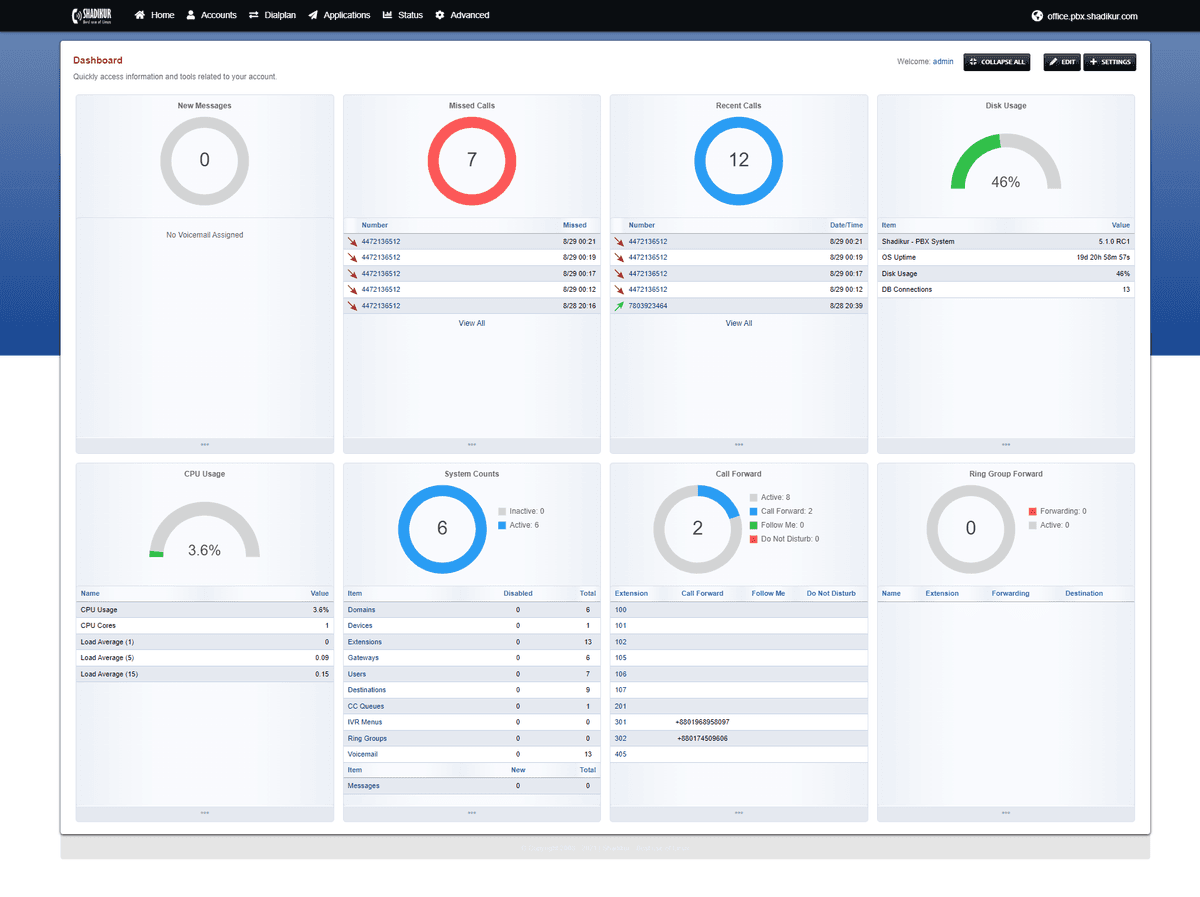The height and width of the screenshot is (897, 1200).
Task: Click the EDIT button
Action: coord(1061,61)
